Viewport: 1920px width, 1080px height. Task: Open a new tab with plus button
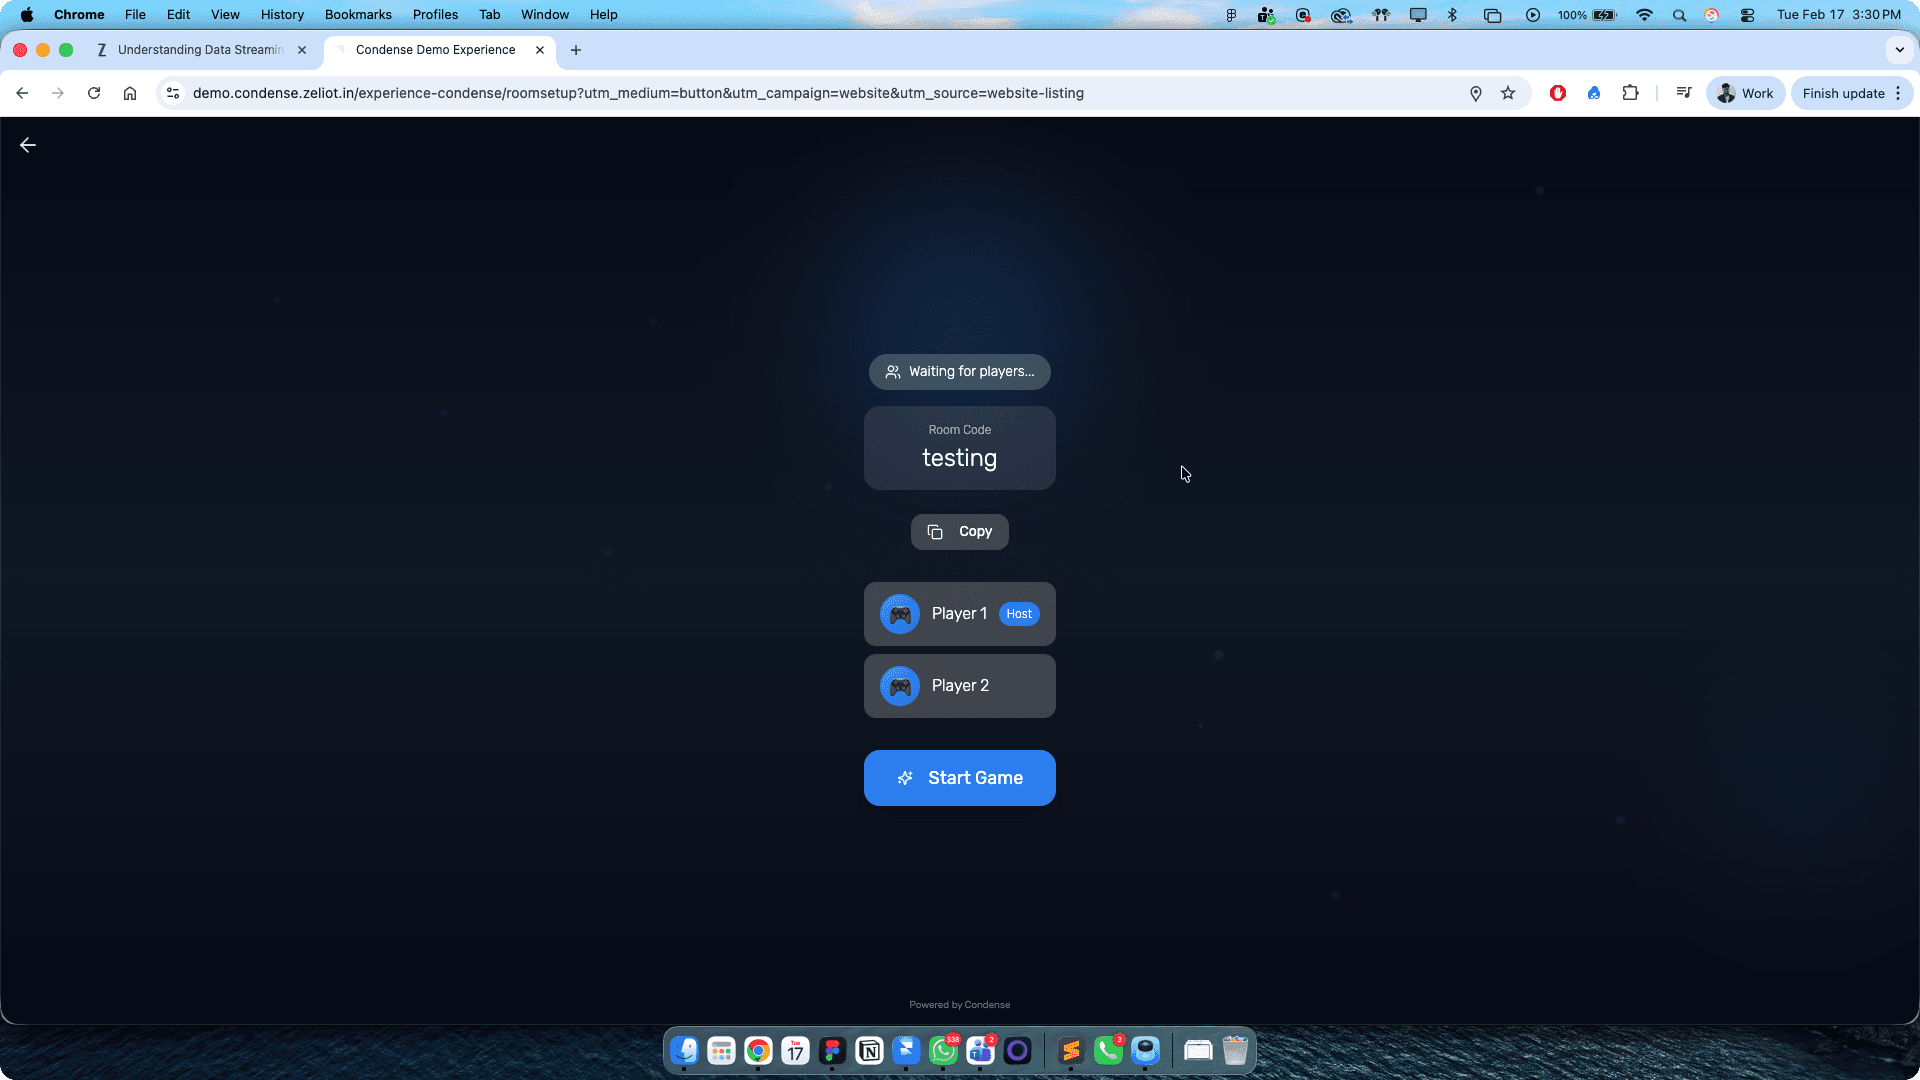(576, 50)
